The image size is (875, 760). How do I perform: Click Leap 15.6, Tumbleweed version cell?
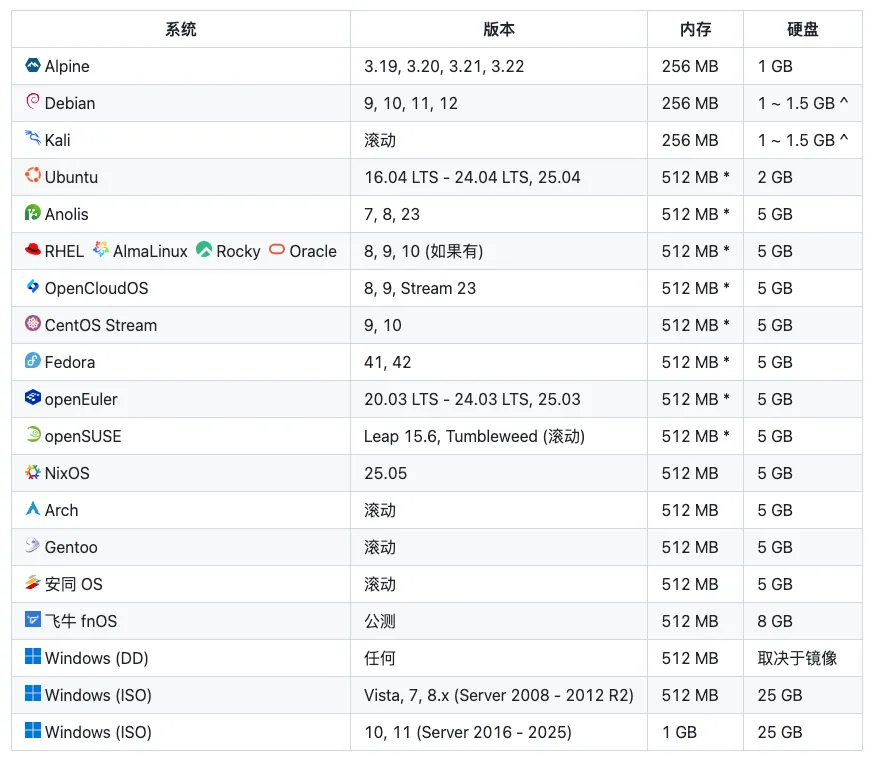point(474,436)
